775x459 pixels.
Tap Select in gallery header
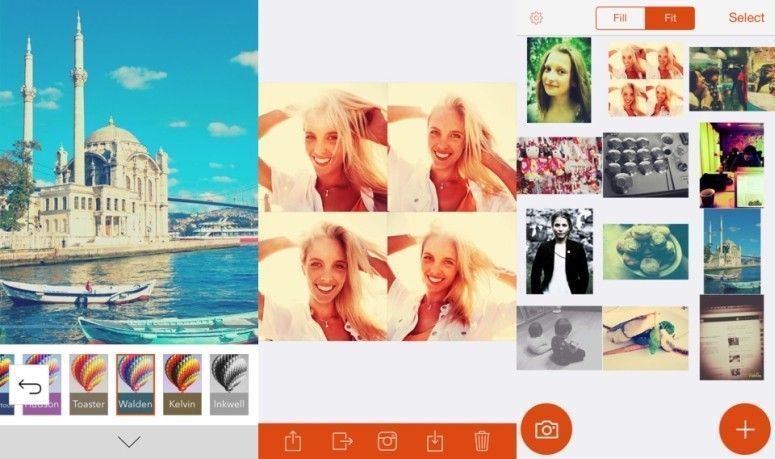point(746,18)
